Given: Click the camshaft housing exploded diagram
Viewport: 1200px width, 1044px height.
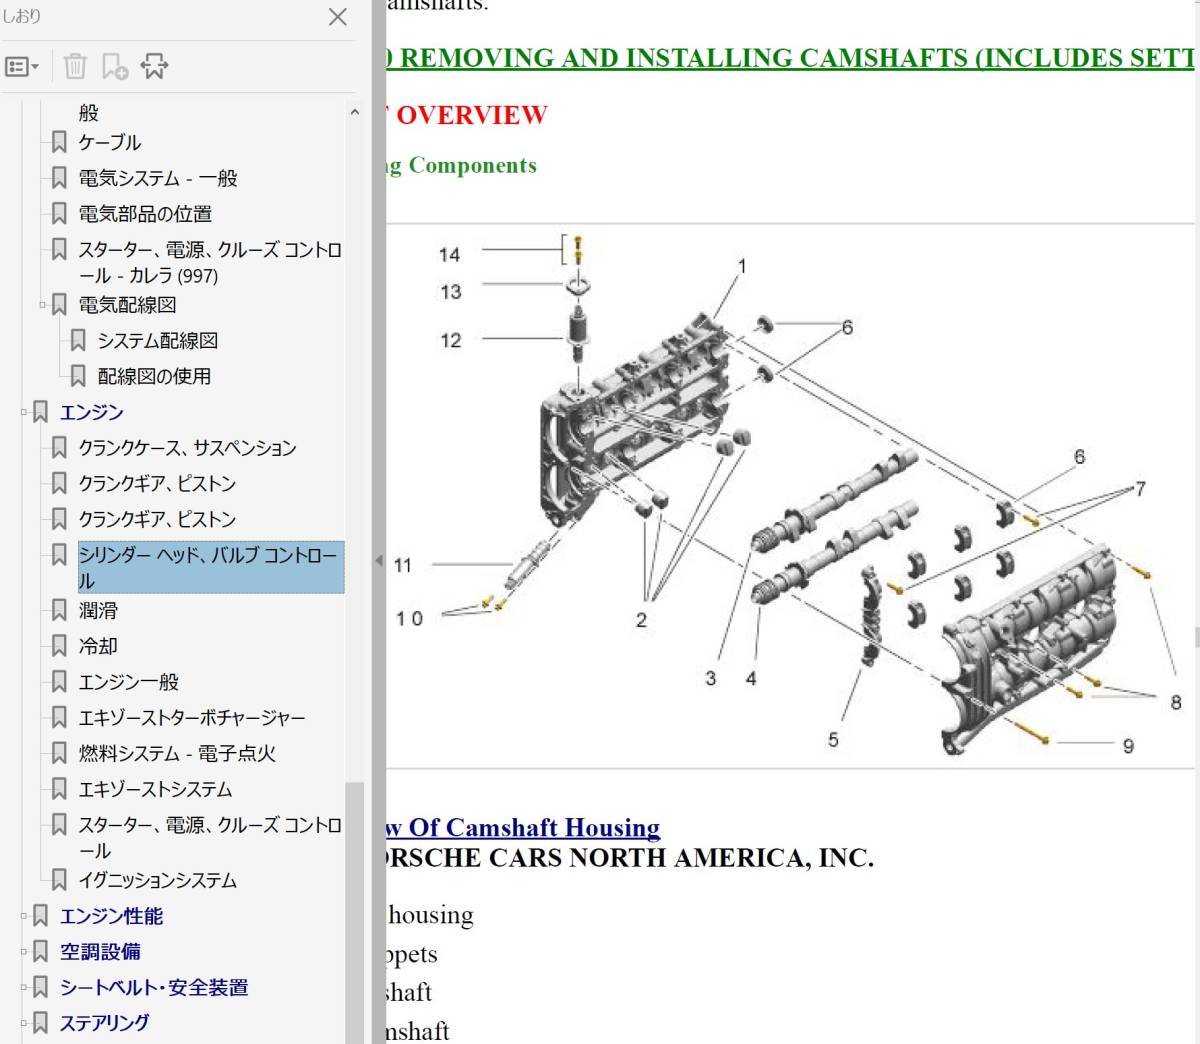Looking at the screenshot, I should click(x=789, y=497).
